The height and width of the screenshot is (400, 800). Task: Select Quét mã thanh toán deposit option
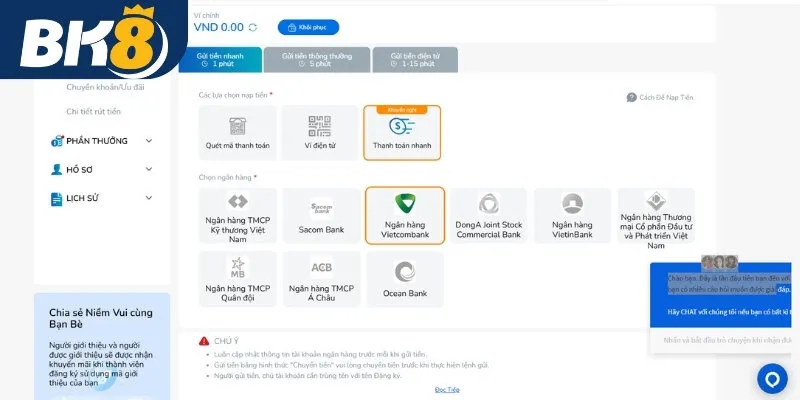tap(238, 133)
